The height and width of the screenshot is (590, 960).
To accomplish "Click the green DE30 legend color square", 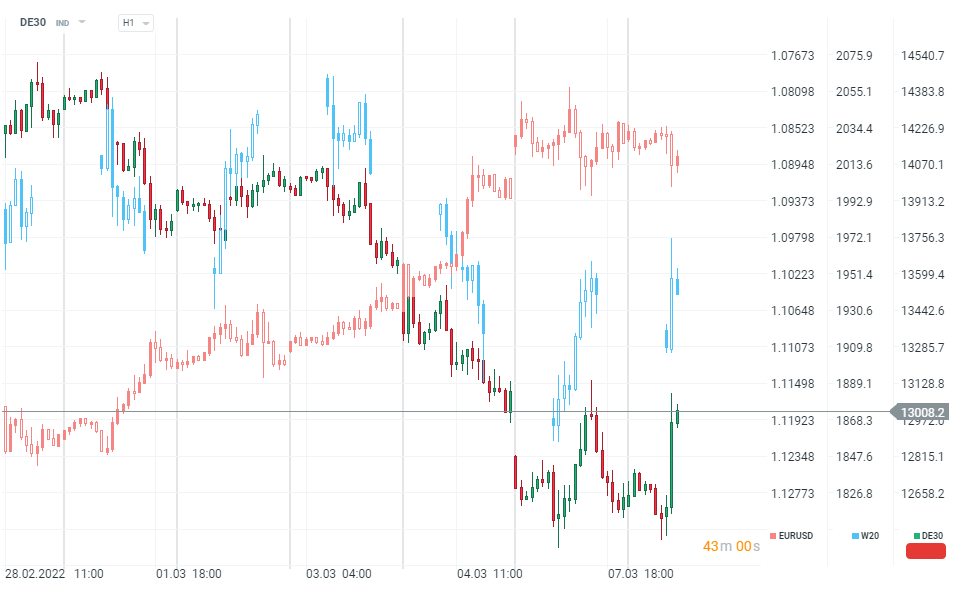I will pos(917,536).
